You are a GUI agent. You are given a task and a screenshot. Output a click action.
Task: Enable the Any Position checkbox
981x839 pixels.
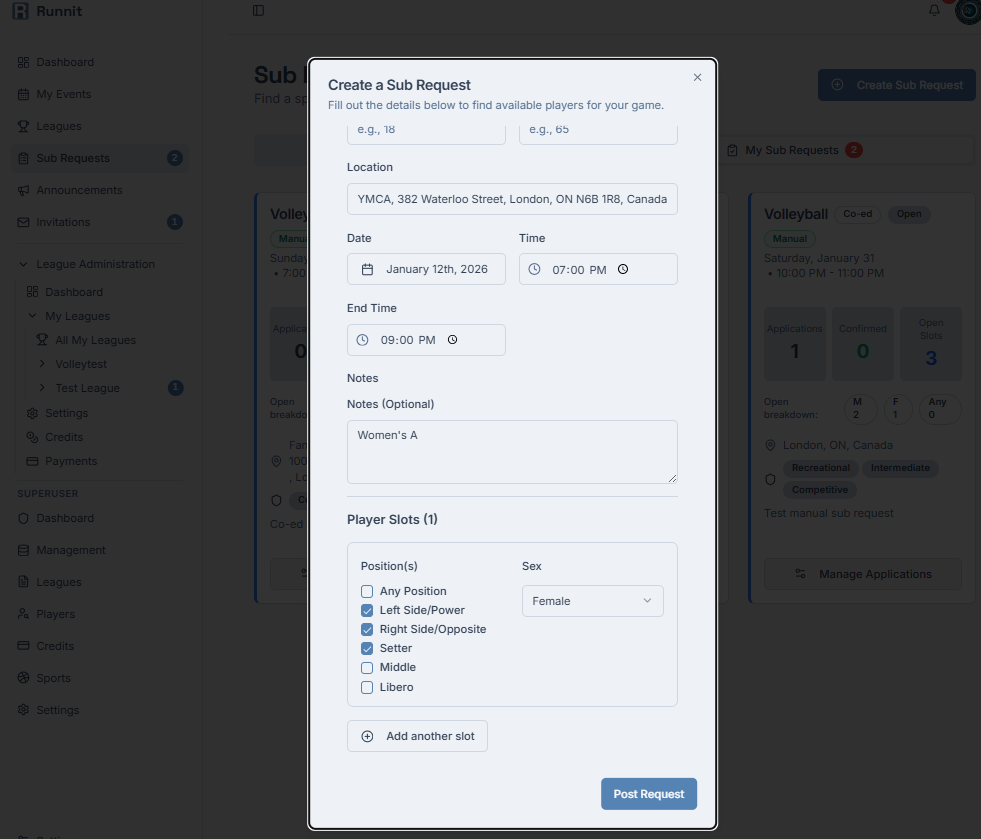click(x=367, y=591)
